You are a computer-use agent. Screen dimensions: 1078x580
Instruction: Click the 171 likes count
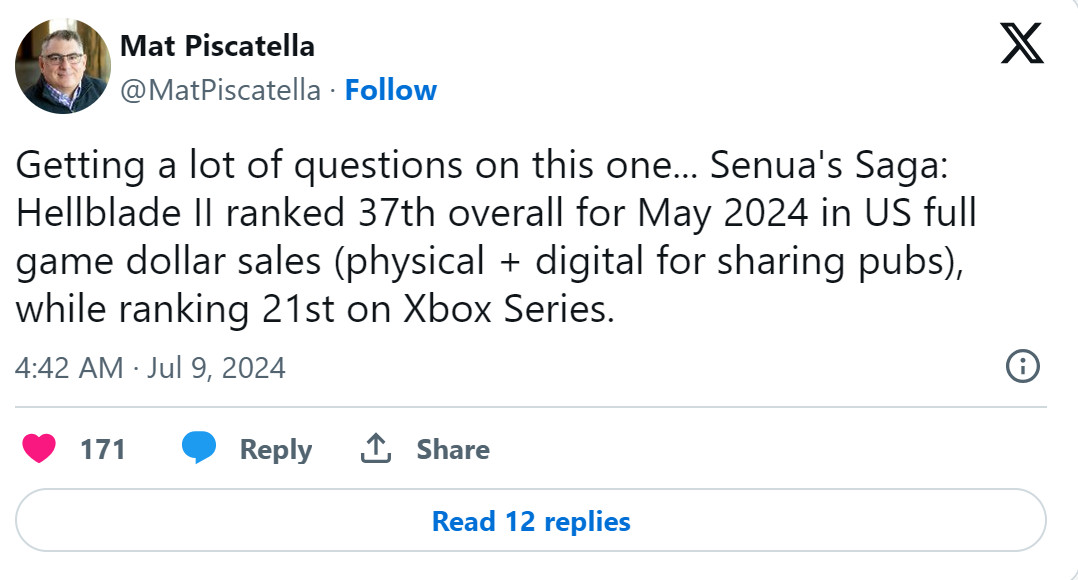pyautogui.click(x=102, y=450)
